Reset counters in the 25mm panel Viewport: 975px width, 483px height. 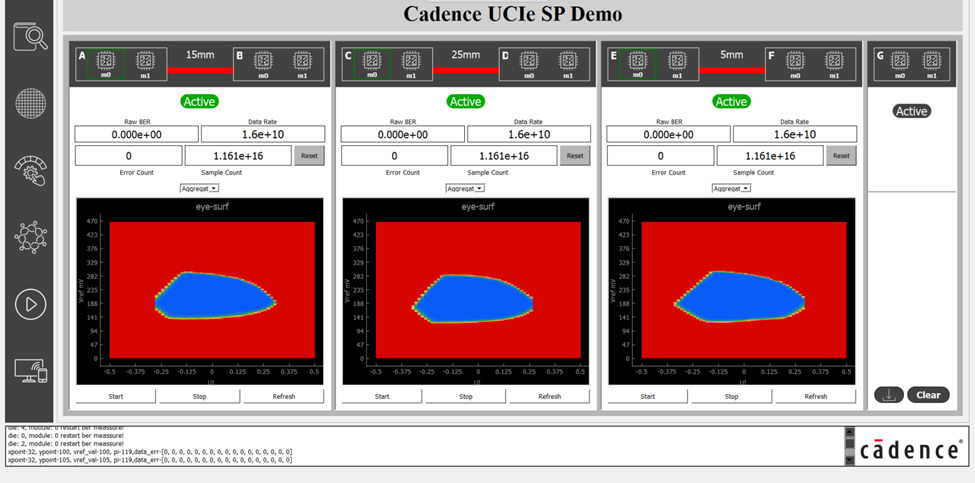point(575,156)
